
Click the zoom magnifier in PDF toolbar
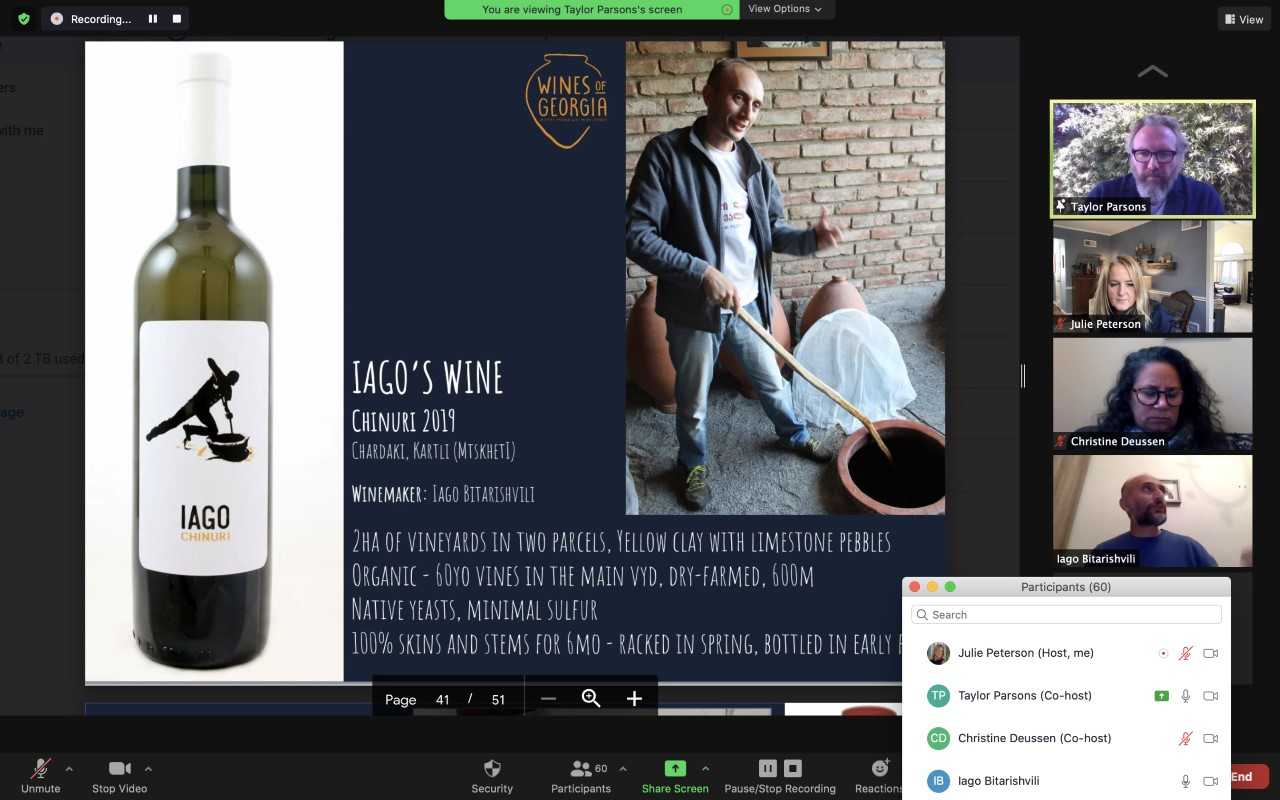(591, 699)
